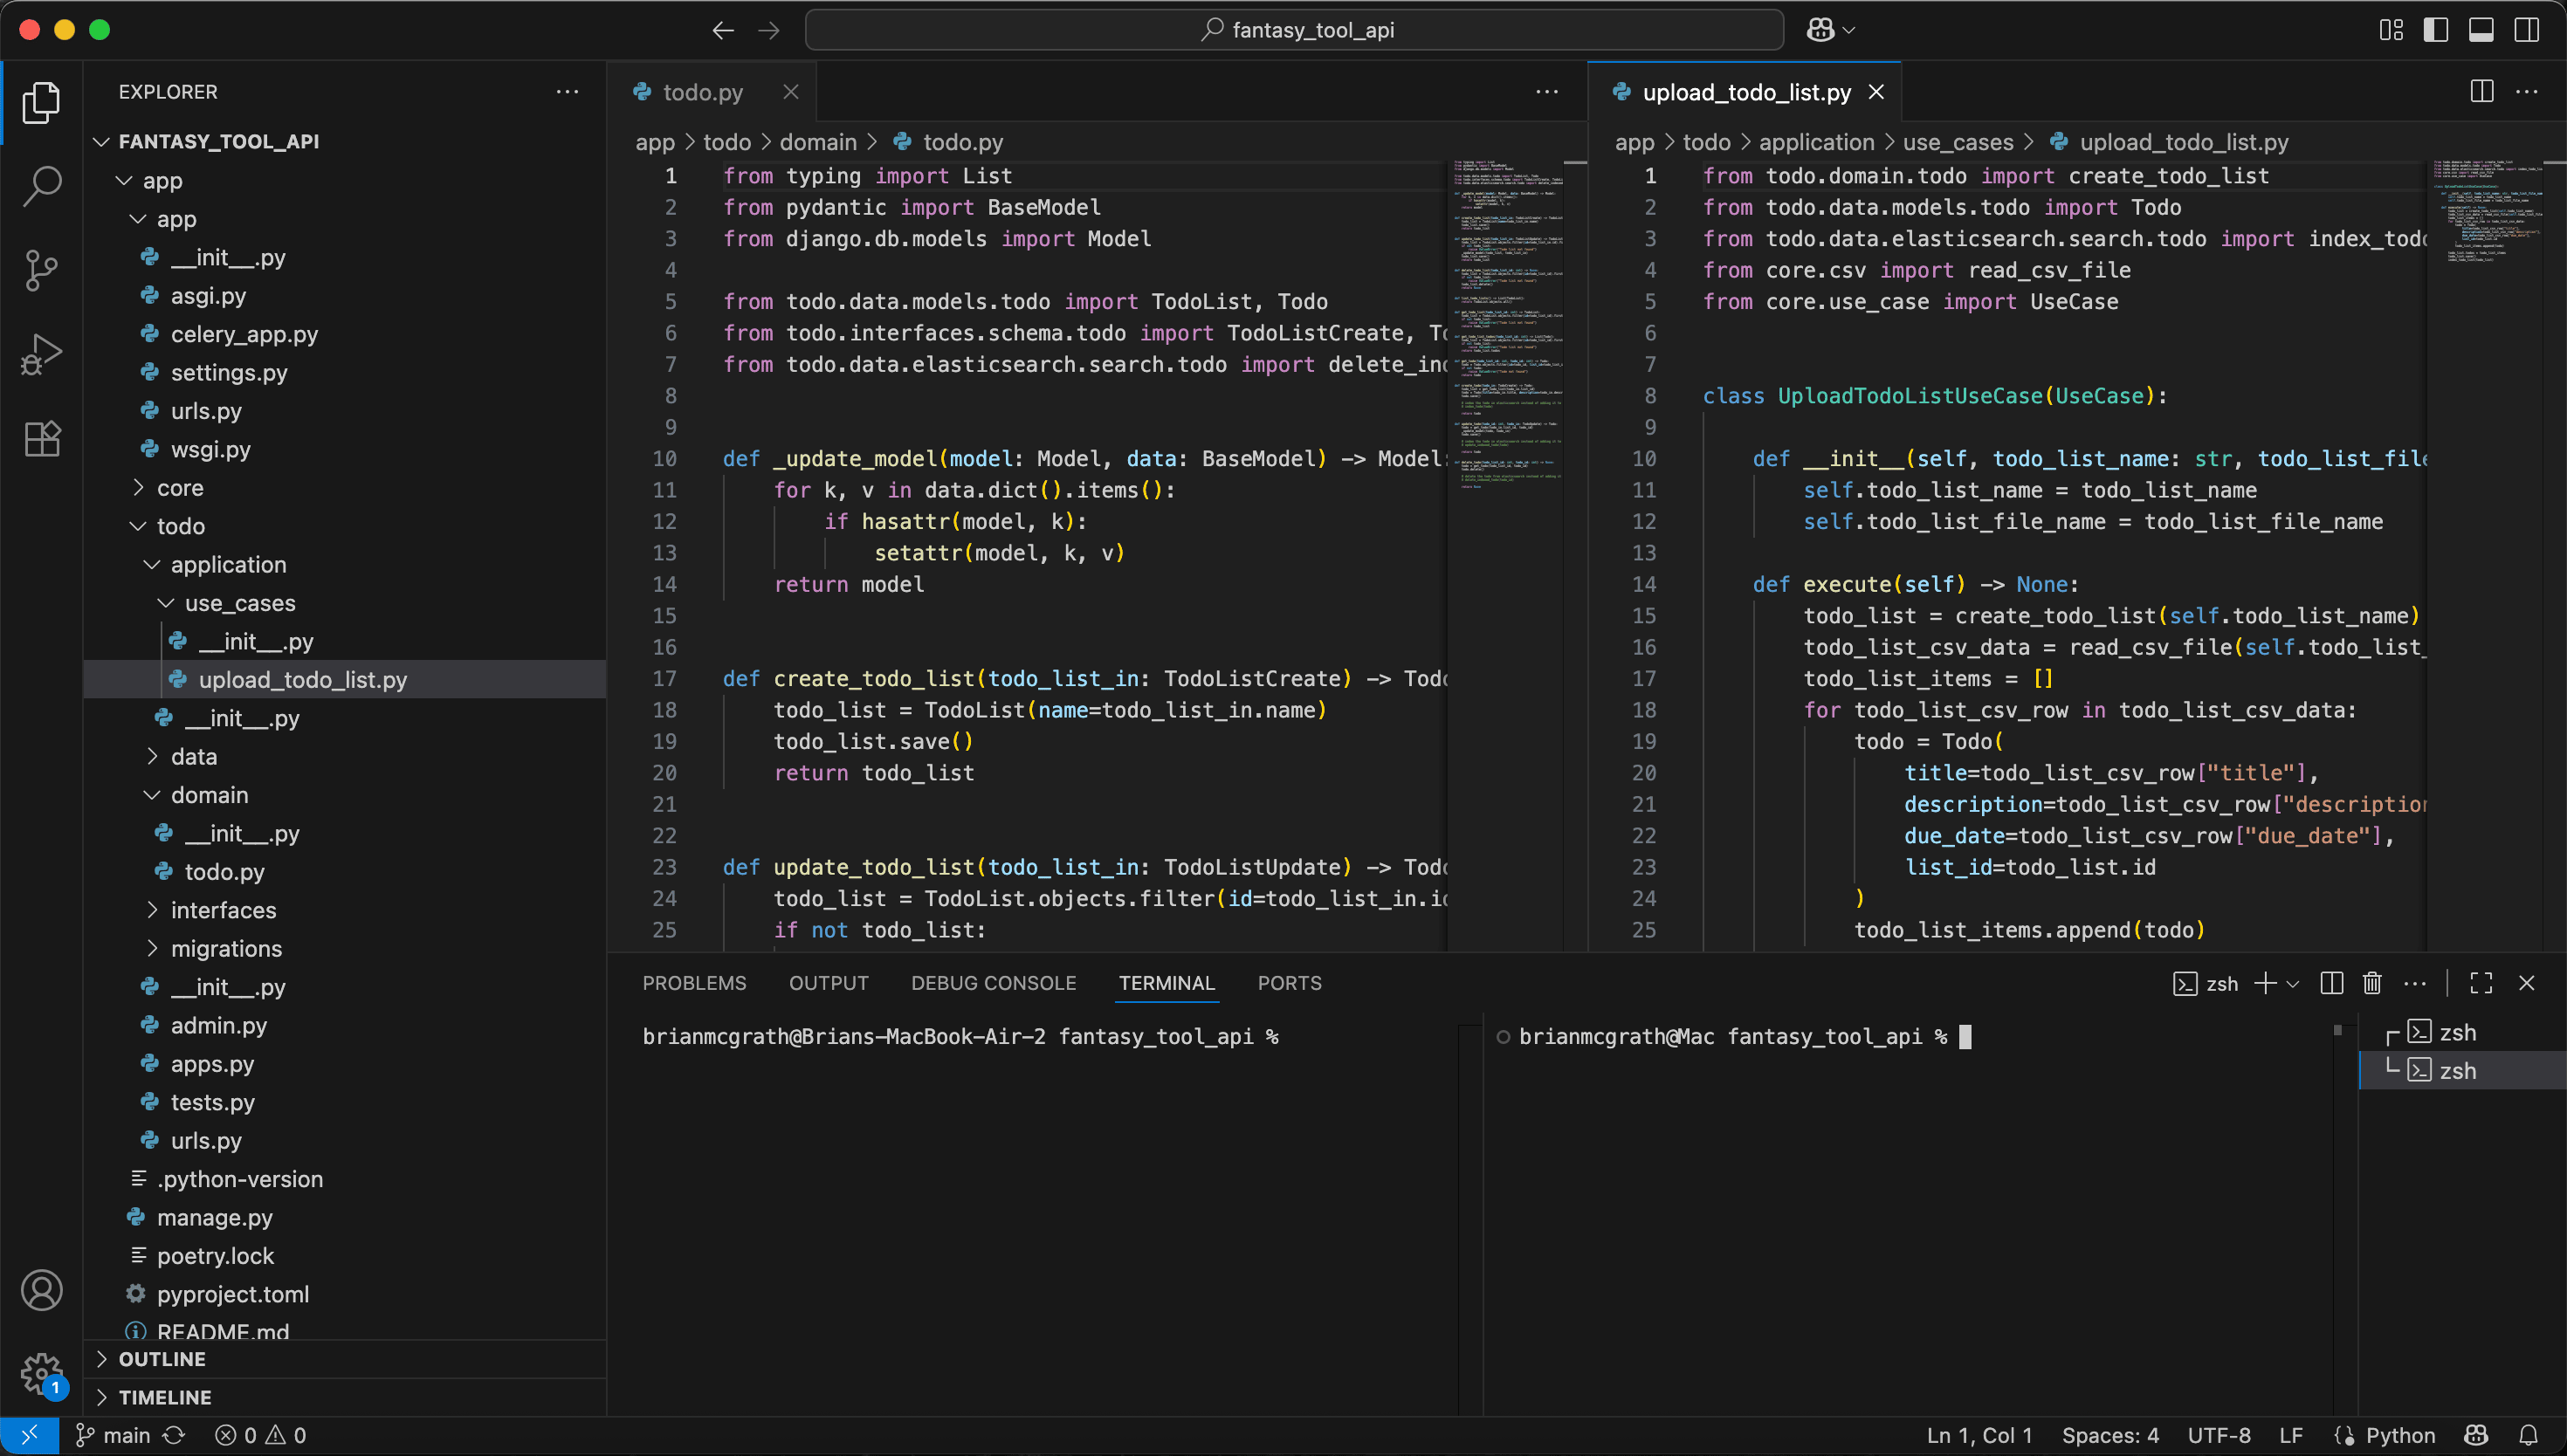Click the todo.py editor minimap
This screenshot has height=1456, width=2567.
(x=1508, y=555)
